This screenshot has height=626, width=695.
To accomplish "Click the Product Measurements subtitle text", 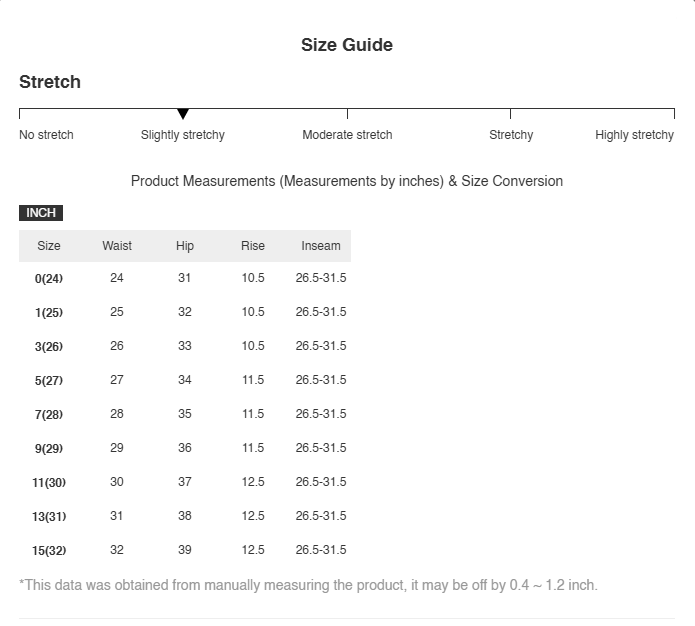I will (347, 181).
